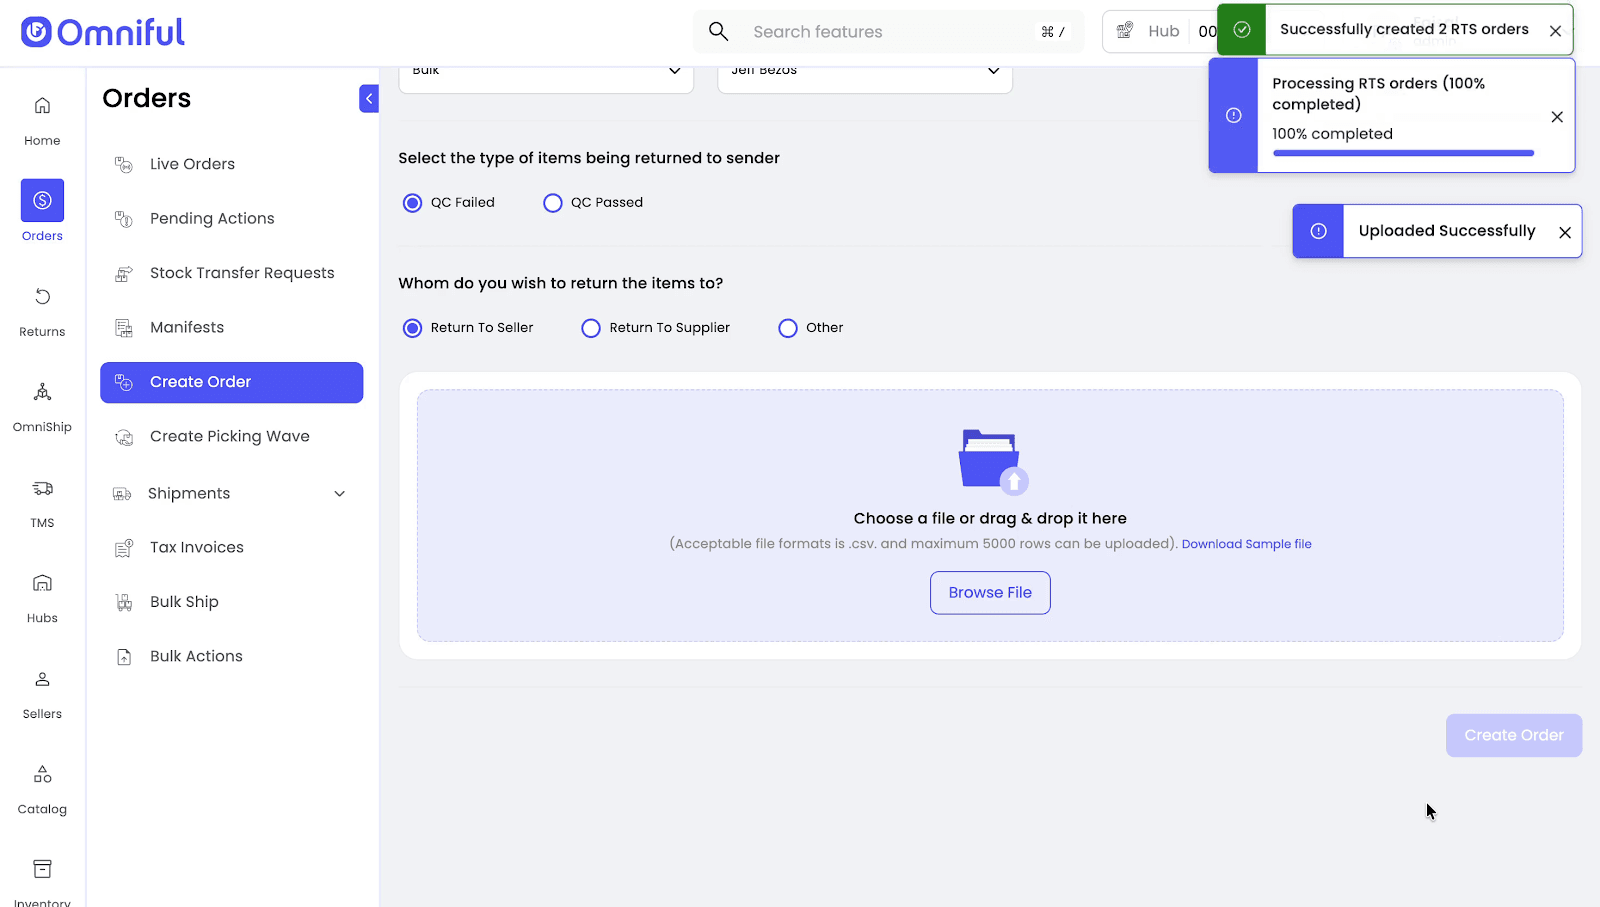Viewport: 1600px width, 907px height.
Task: Expand the Shipments submenu
Action: tap(339, 494)
